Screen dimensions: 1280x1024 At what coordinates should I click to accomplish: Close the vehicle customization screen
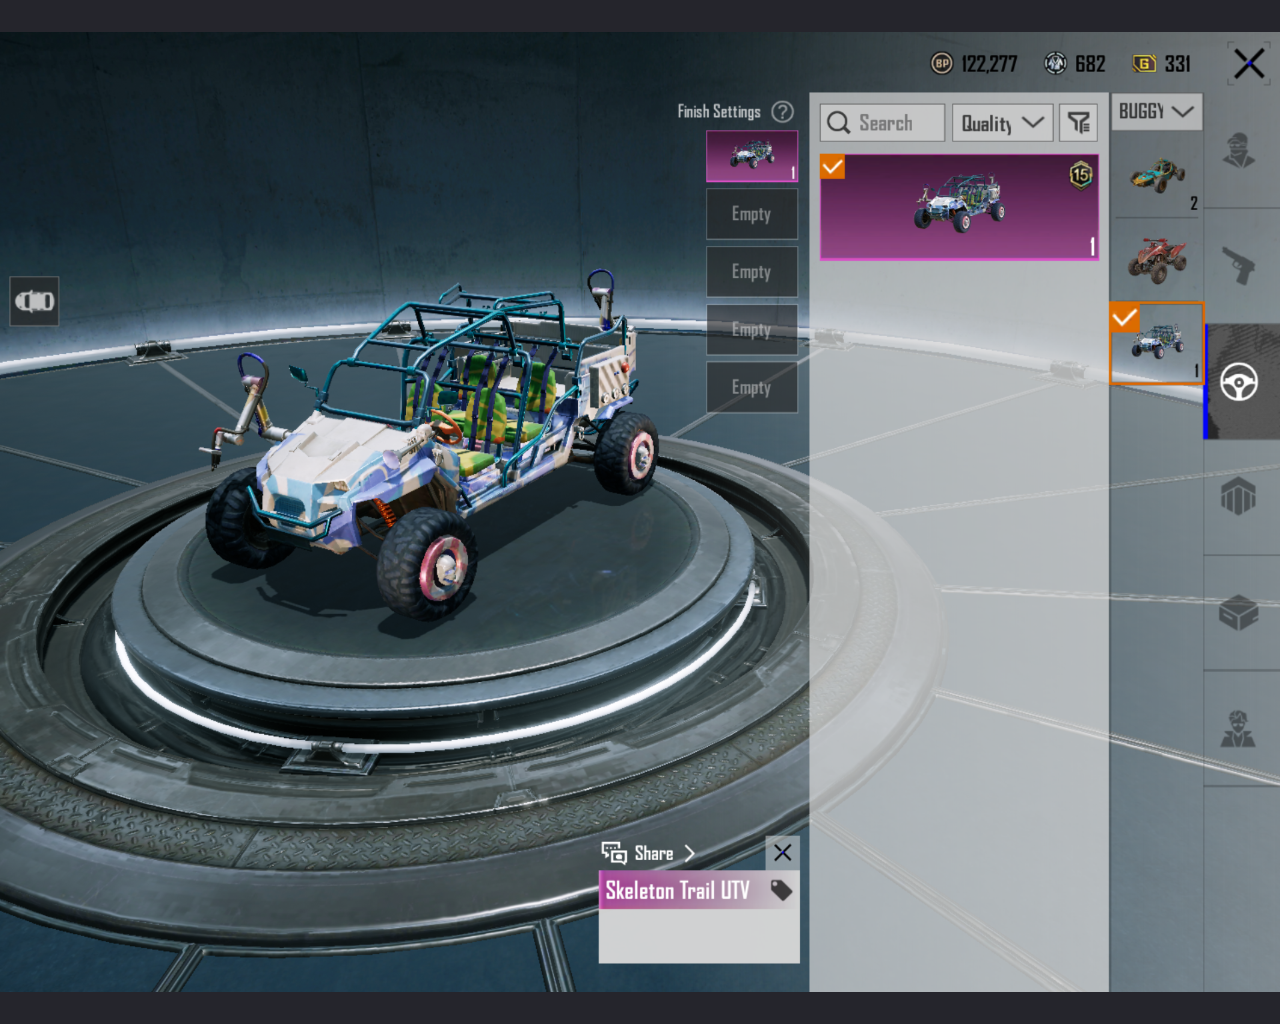(x=1249, y=63)
